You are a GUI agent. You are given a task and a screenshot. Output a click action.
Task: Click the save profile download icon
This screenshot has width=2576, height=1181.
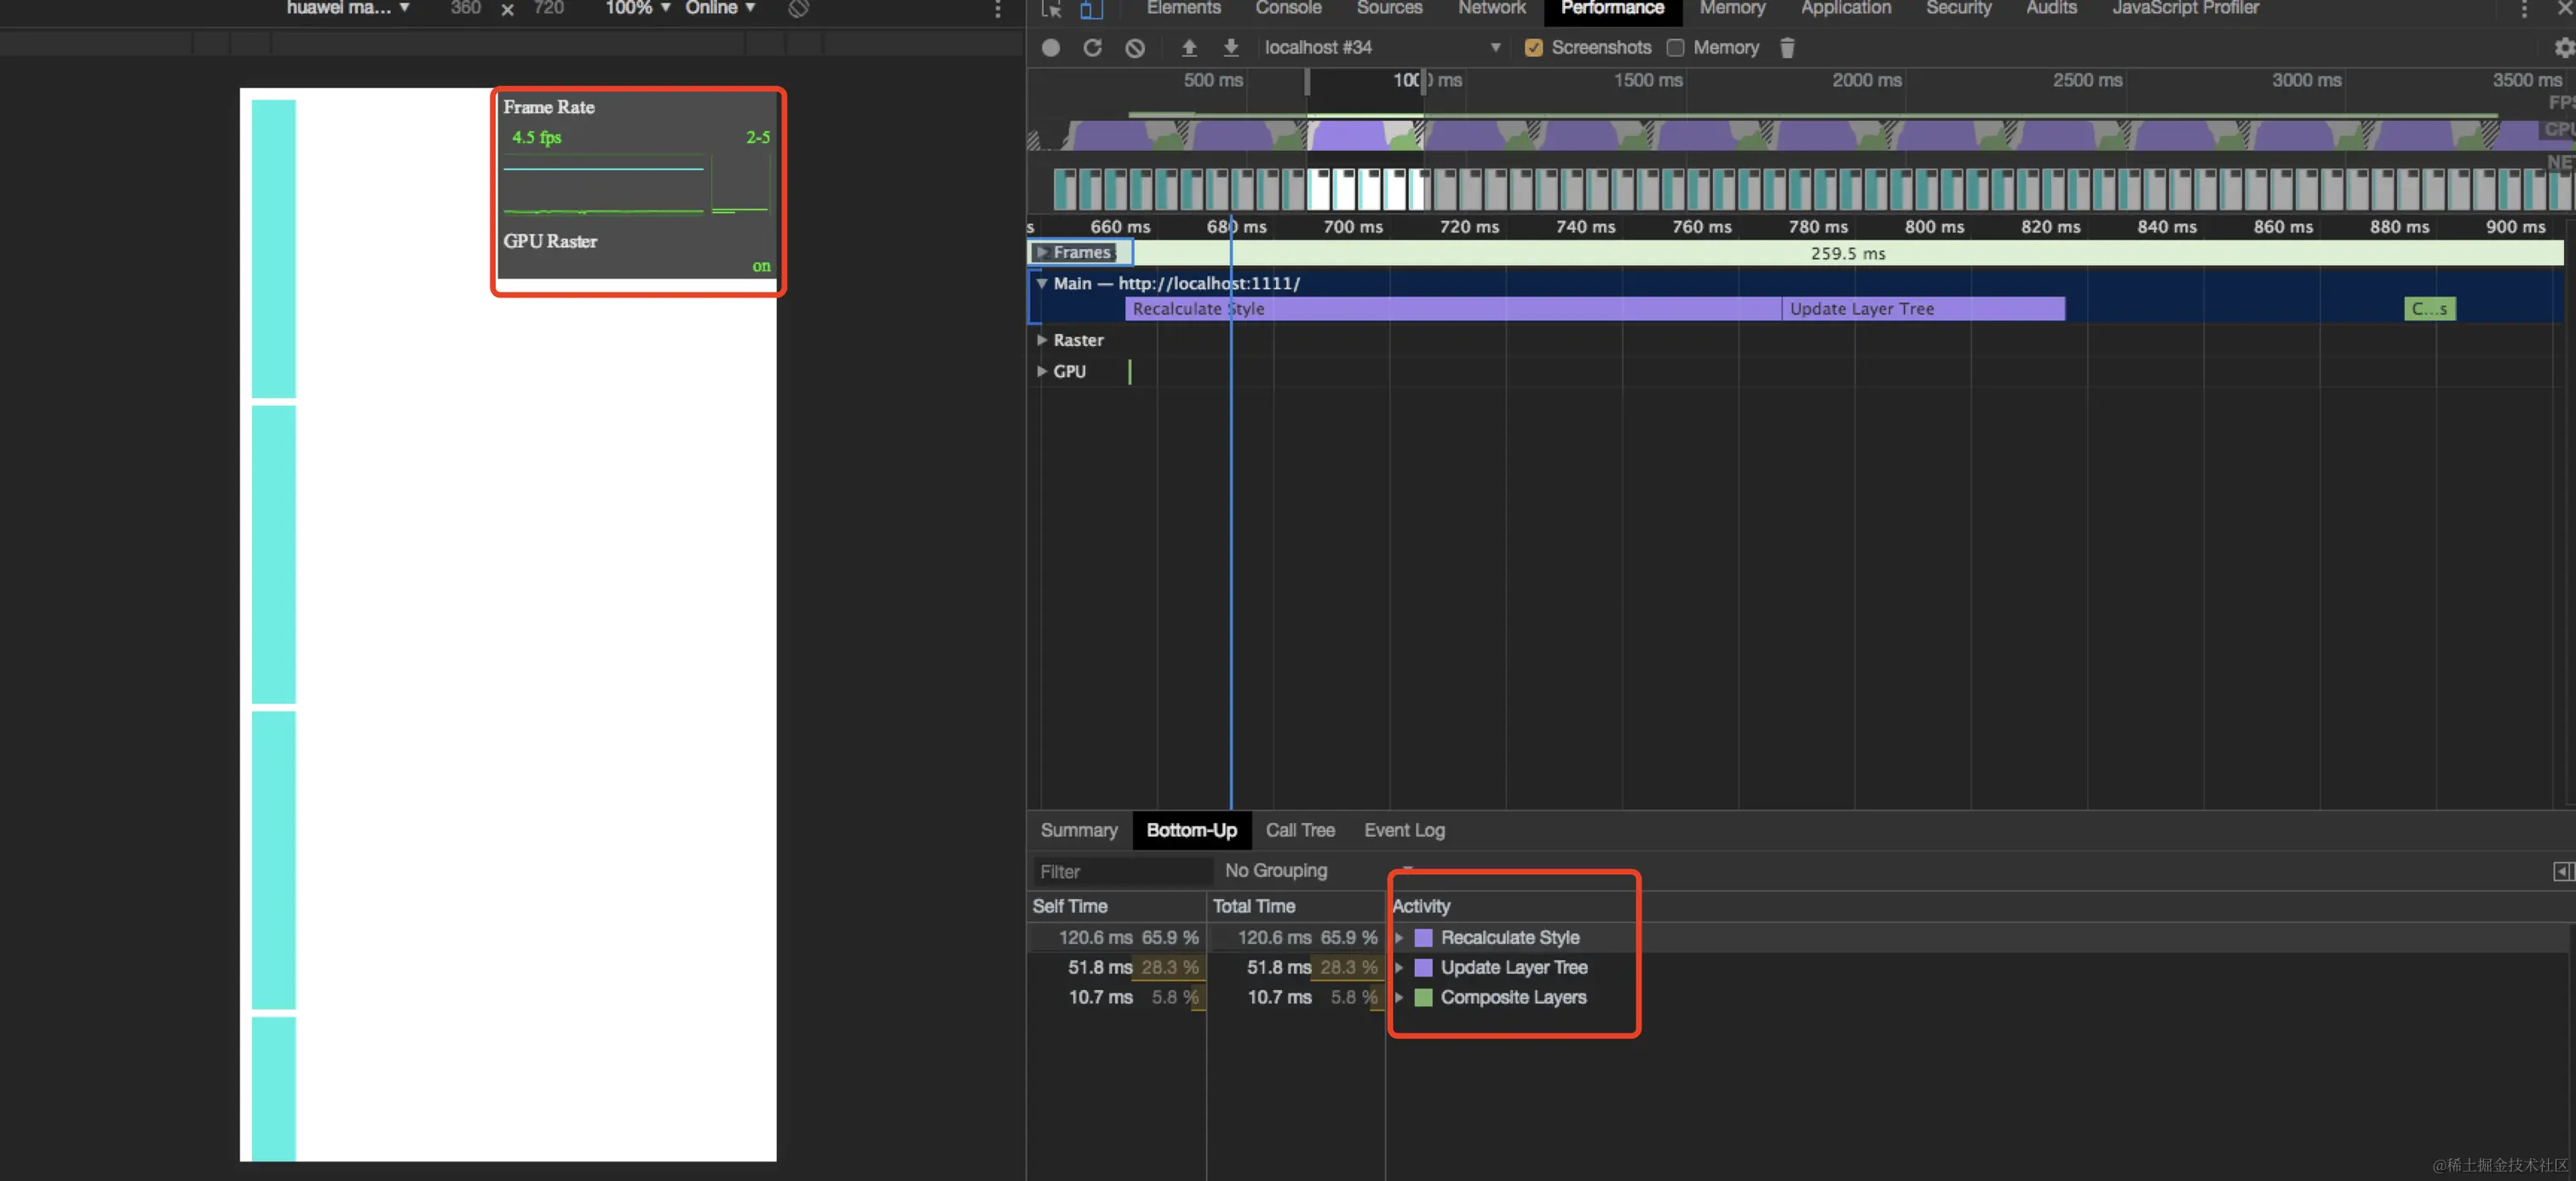pos(1231,48)
